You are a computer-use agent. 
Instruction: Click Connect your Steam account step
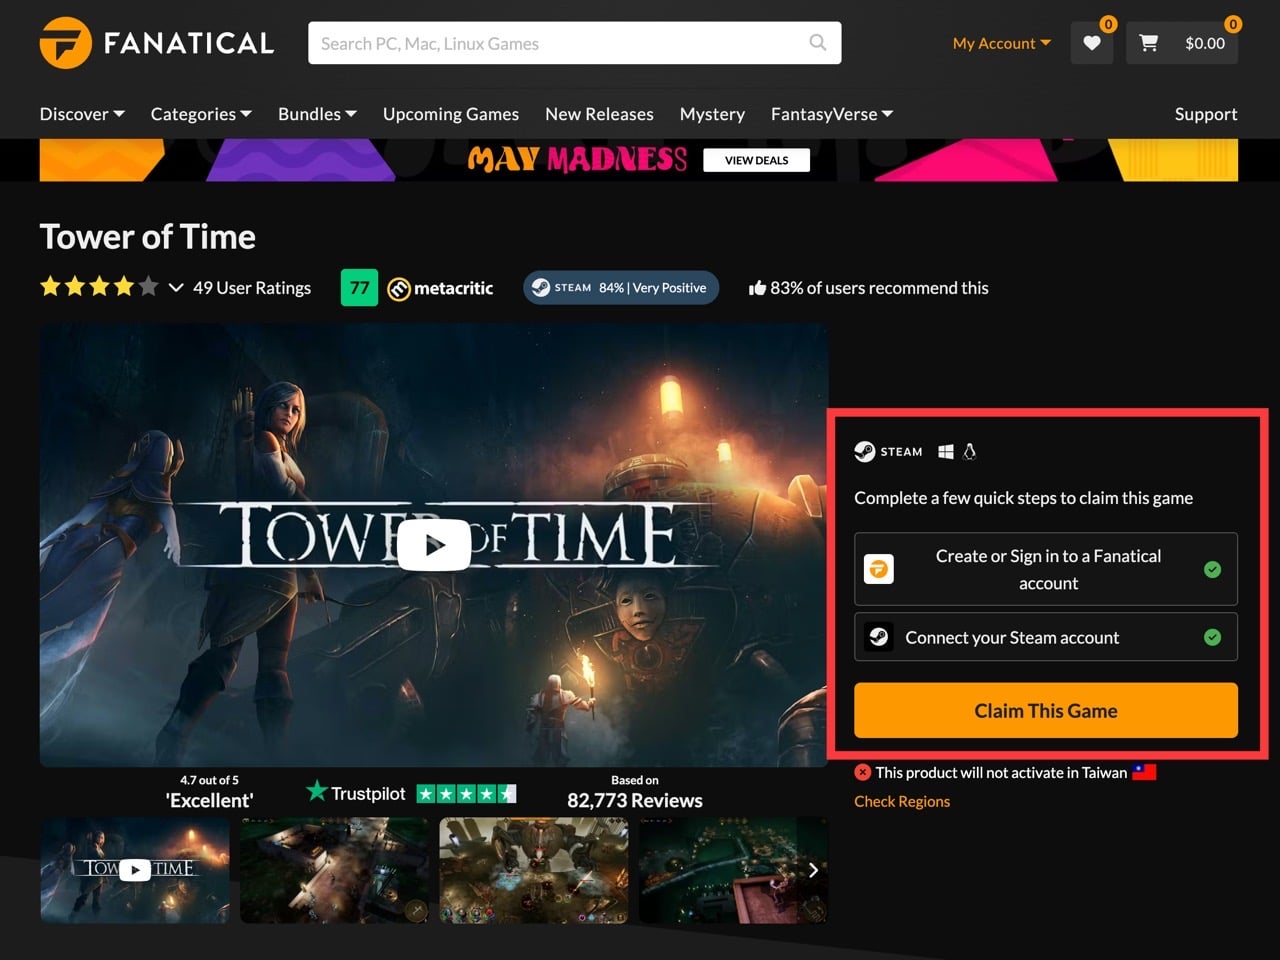1046,637
